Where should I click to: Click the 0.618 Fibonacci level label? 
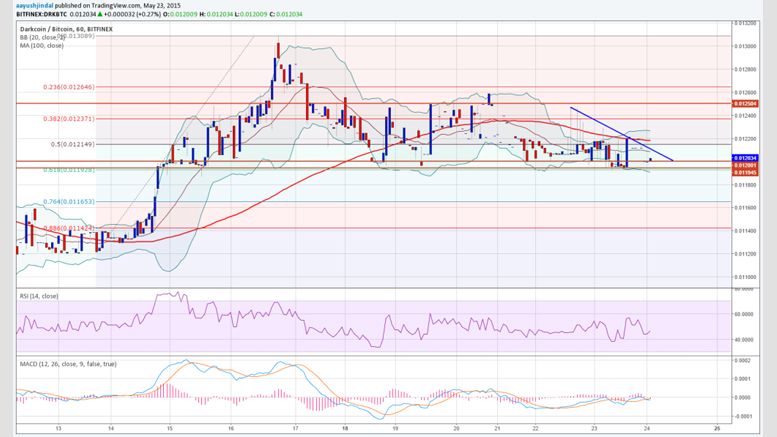tap(69, 170)
